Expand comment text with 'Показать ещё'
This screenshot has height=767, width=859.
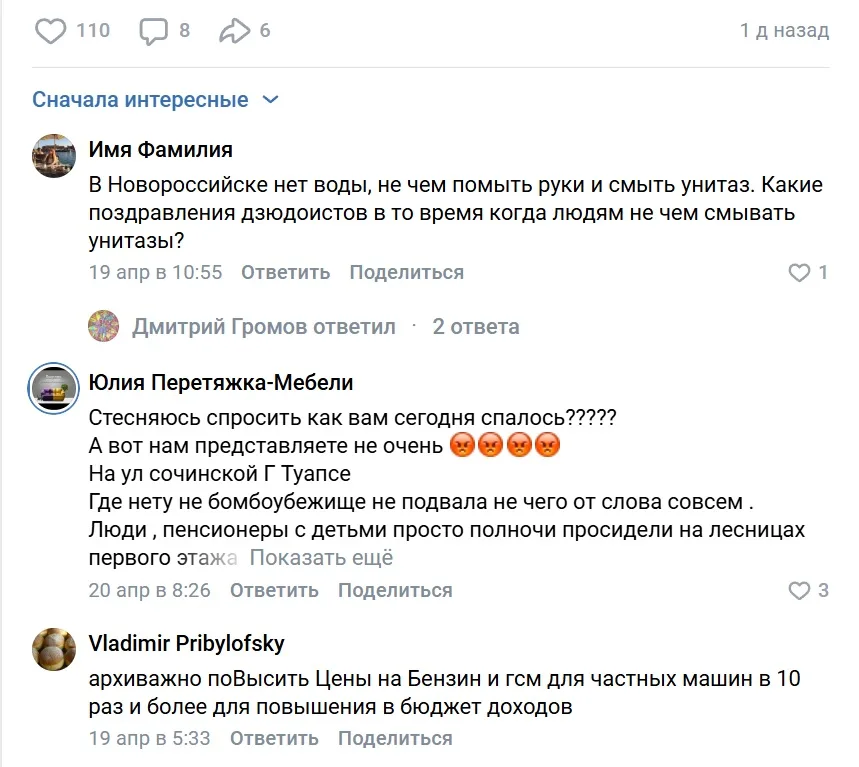(321, 558)
